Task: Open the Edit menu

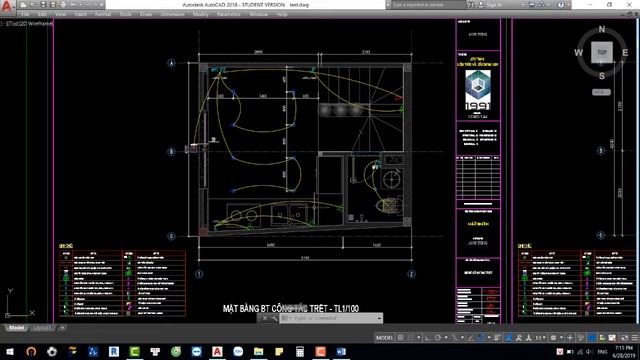Action: click(42, 14)
